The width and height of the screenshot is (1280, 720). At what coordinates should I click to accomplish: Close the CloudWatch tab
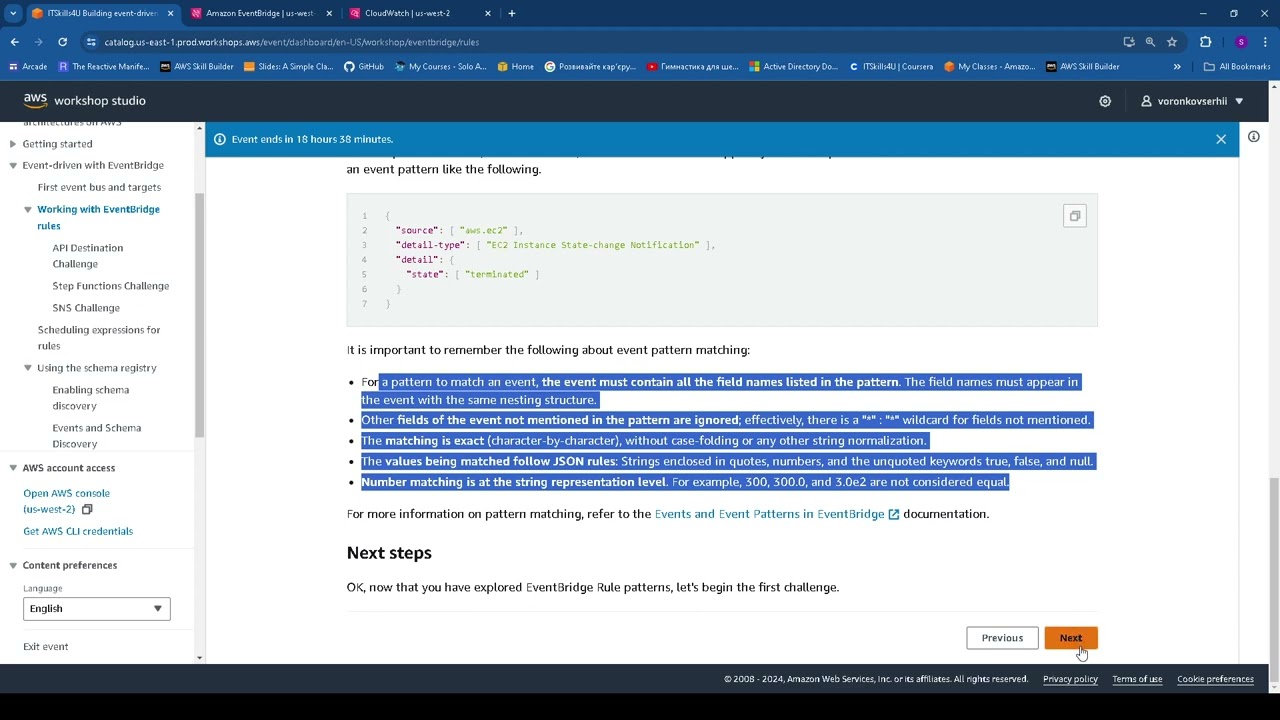488,13
